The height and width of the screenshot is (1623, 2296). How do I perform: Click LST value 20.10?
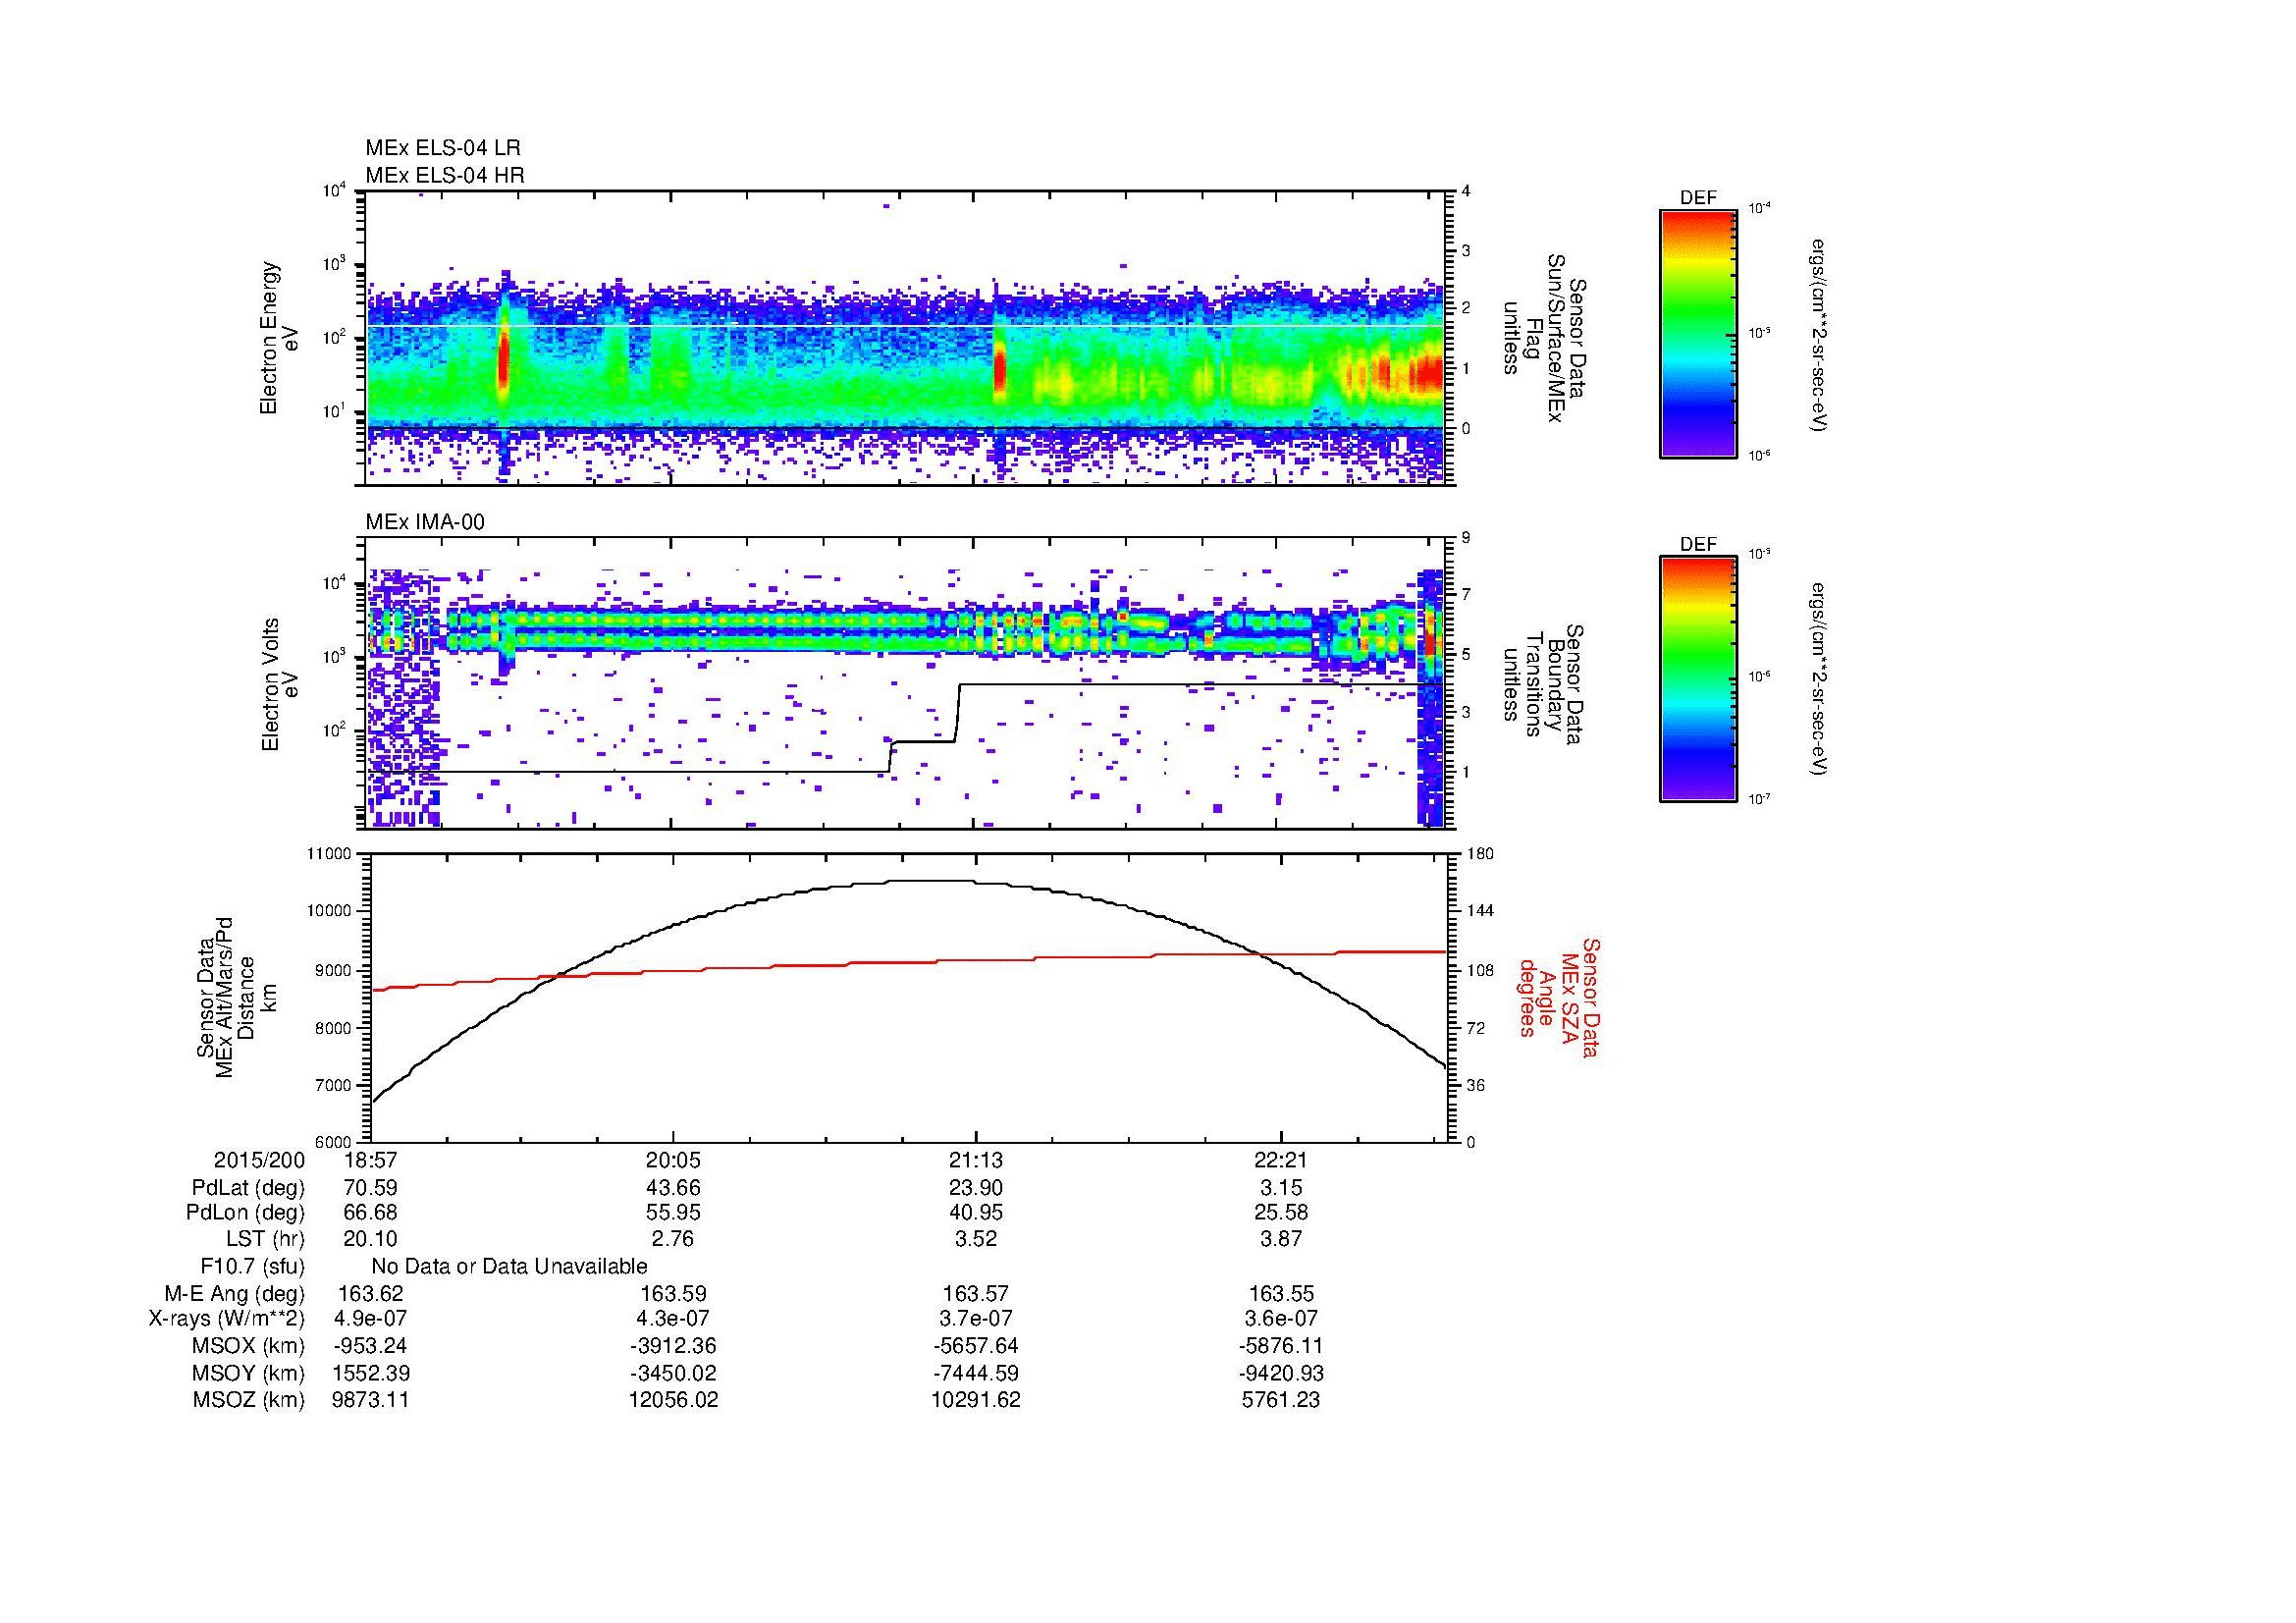pos(371,1239)
